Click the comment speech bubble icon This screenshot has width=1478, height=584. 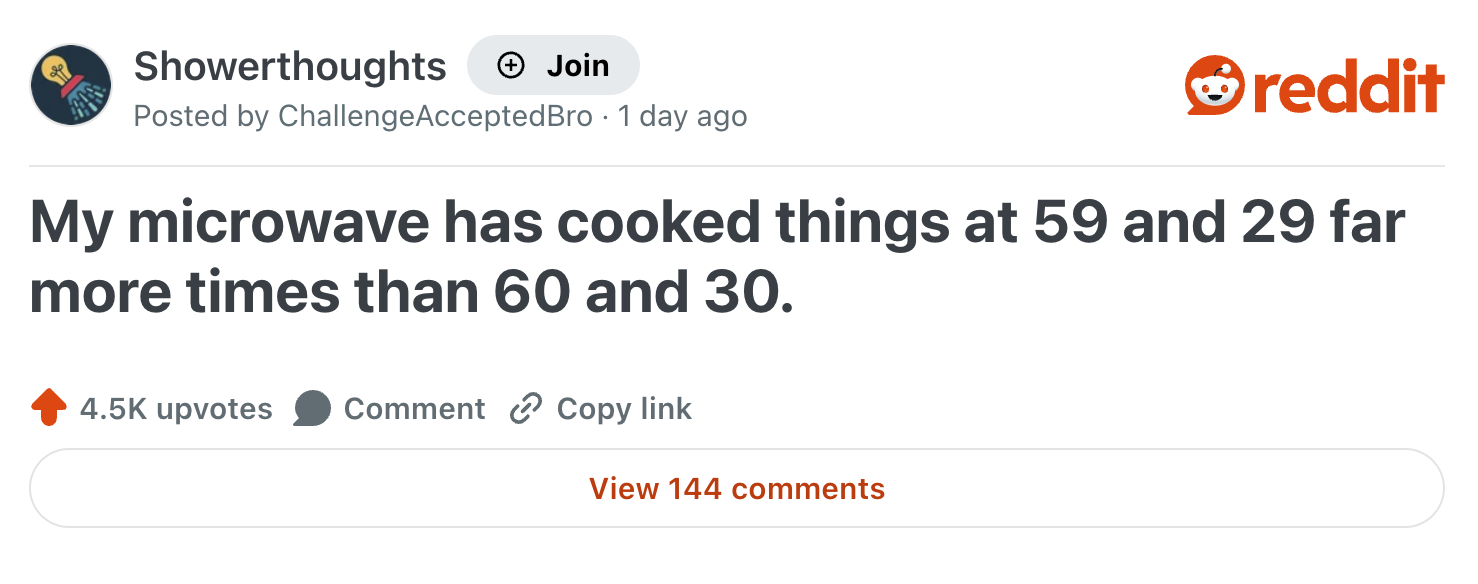[312, 408]
